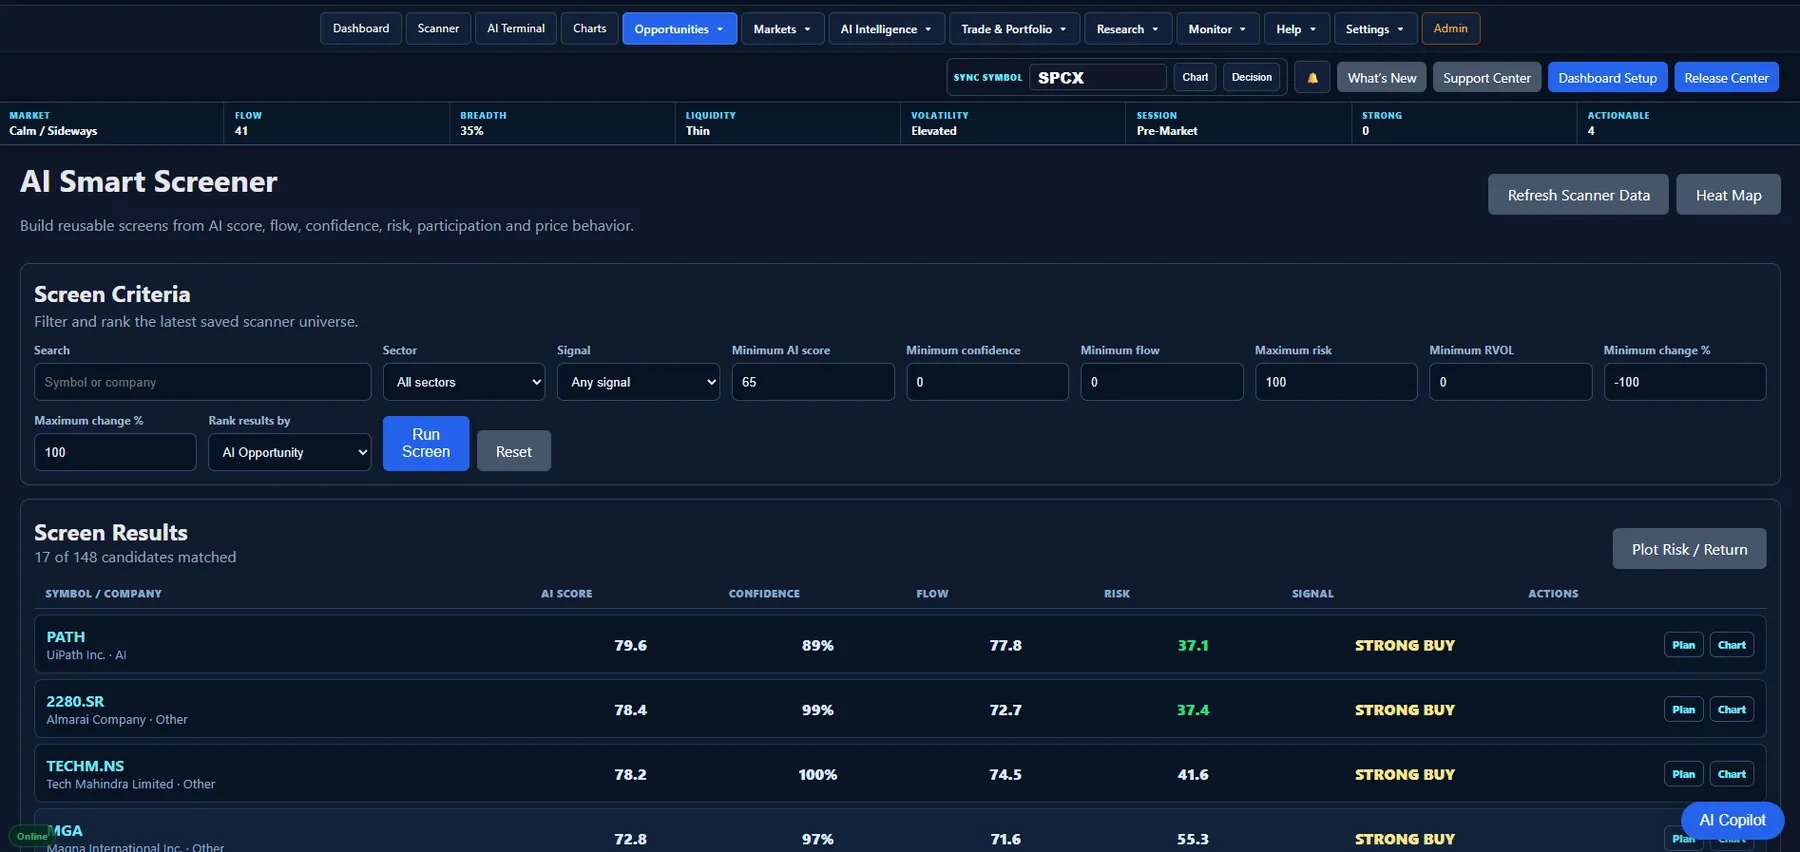Open the Charts page
The height and width of the screenshot is (852, 1800).
[x=589, y=28]
